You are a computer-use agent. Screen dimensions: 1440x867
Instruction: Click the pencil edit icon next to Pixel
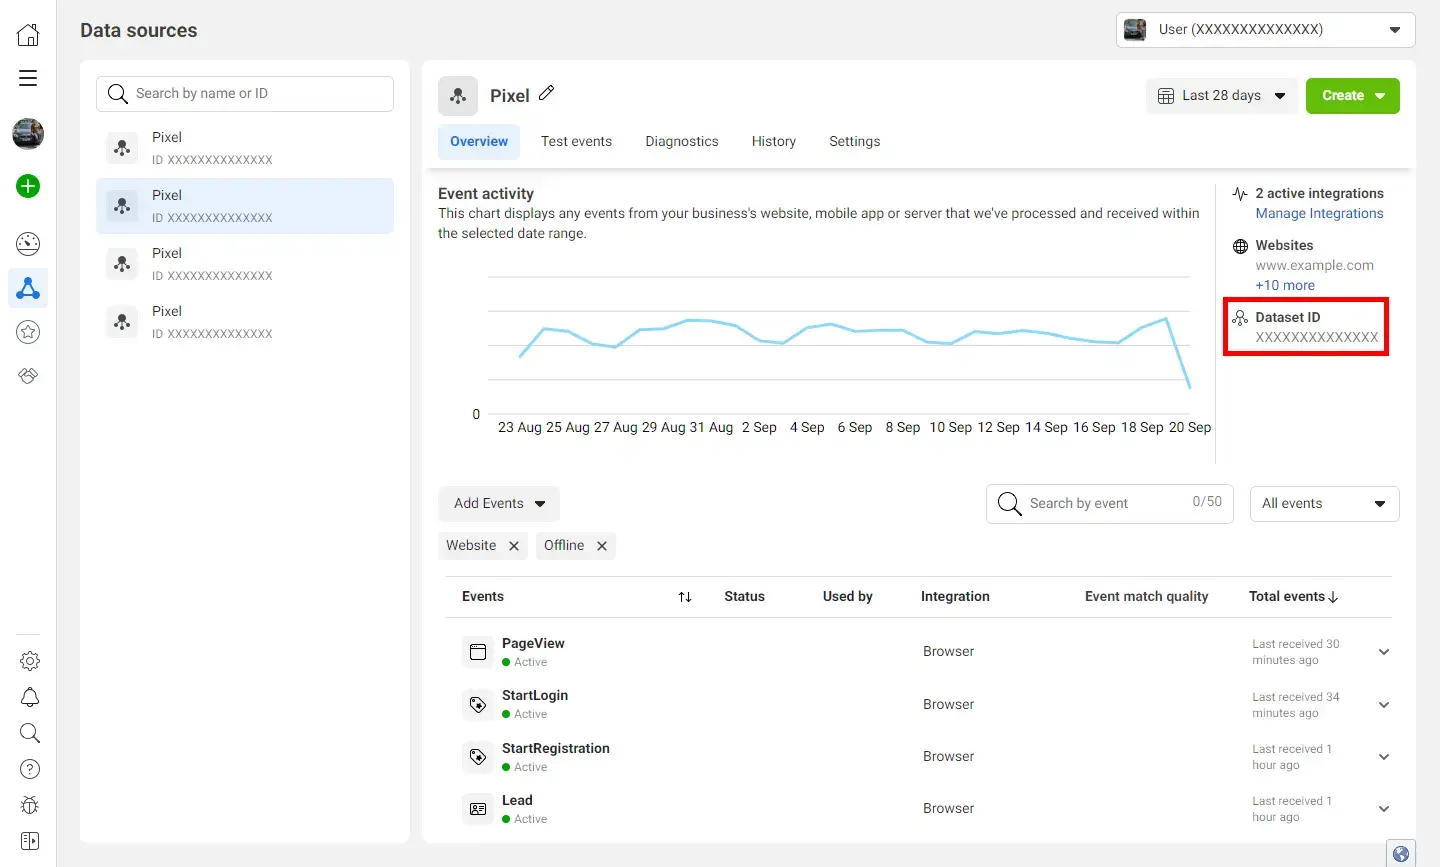click(546, 93)
